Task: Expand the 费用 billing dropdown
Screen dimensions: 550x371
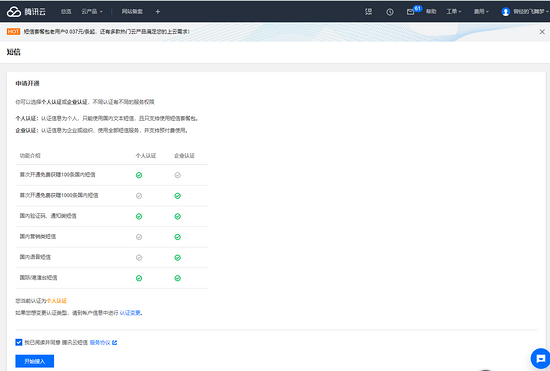Action: click(481, 12)
